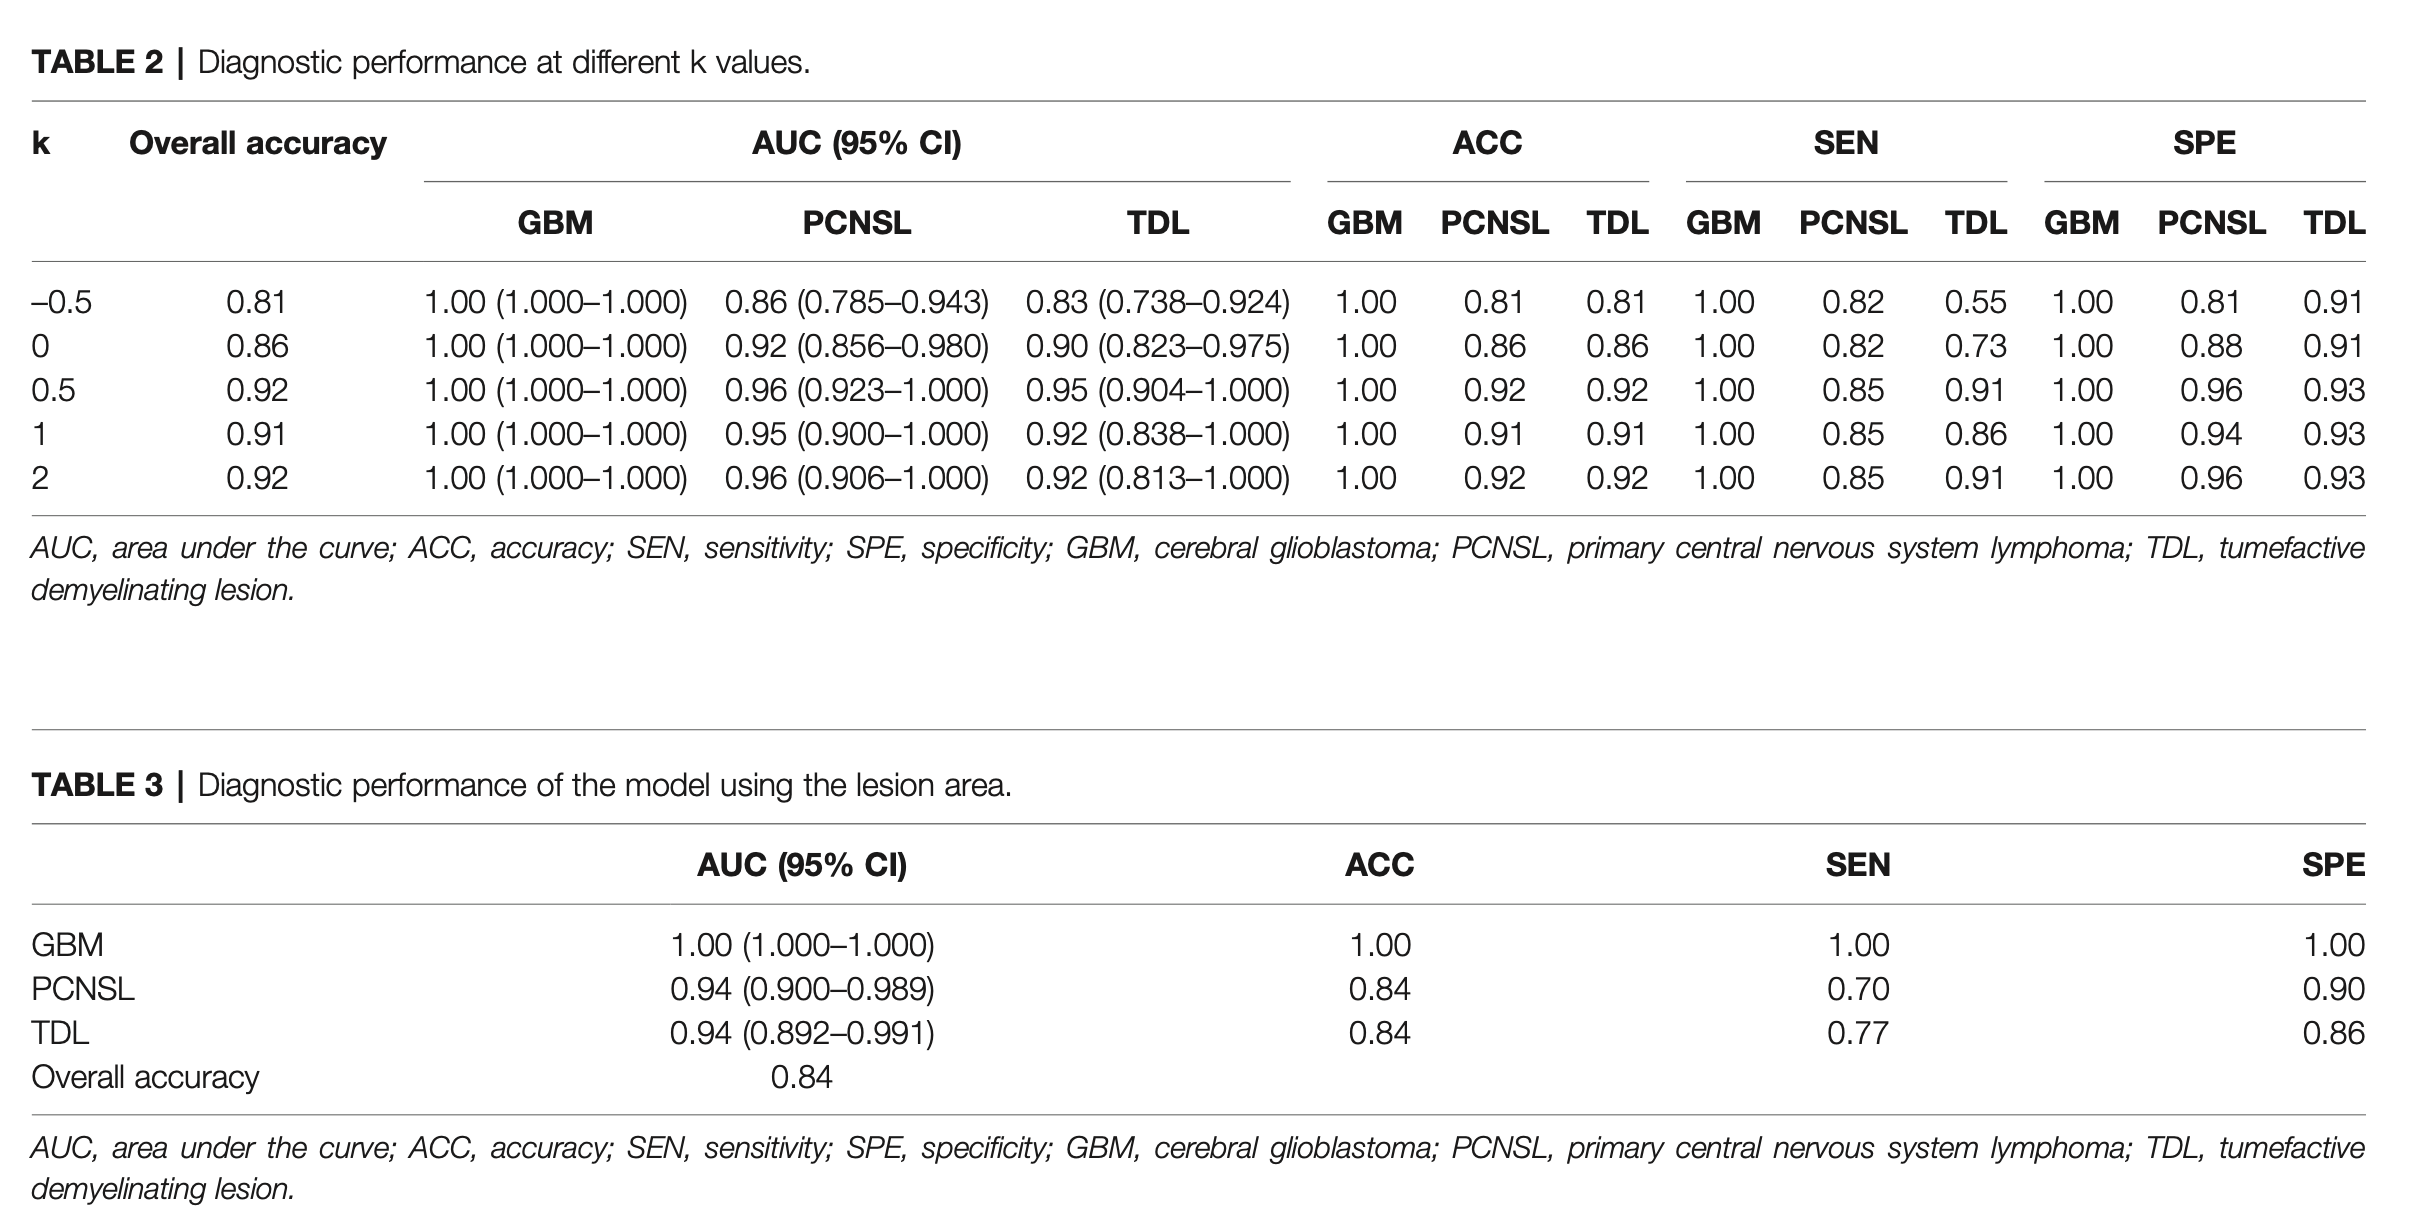Click the TABLE 2 caption title

tap(420, 62)
